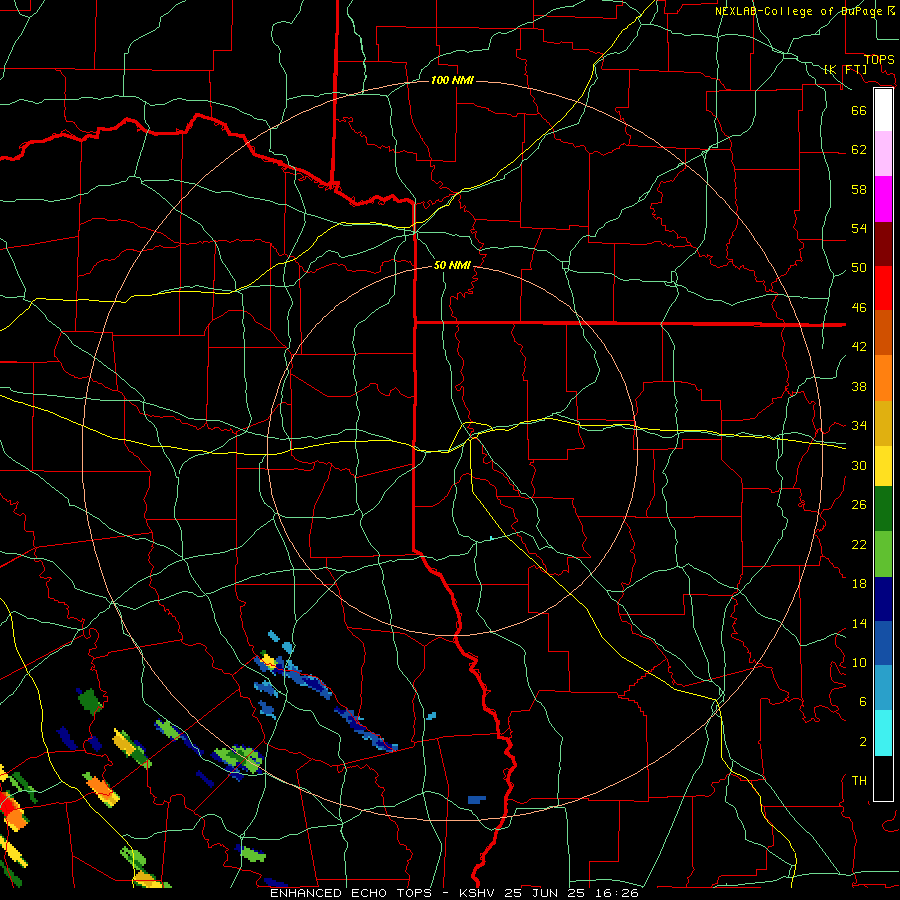Click the legend value 58
900x900 pixels.
859,189
